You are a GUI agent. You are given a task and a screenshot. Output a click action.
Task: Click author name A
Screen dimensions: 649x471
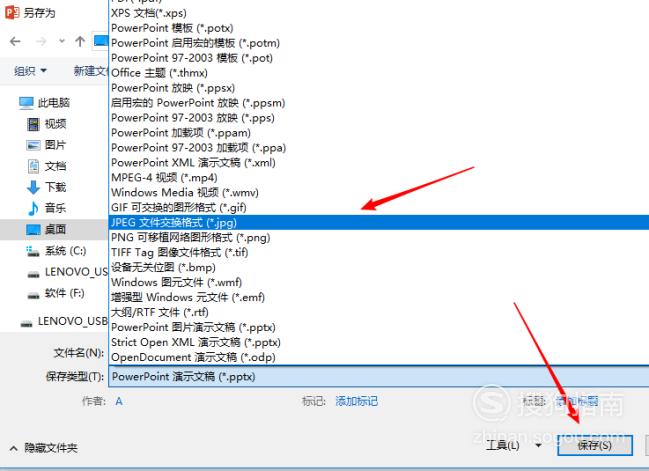coord(119,401)
